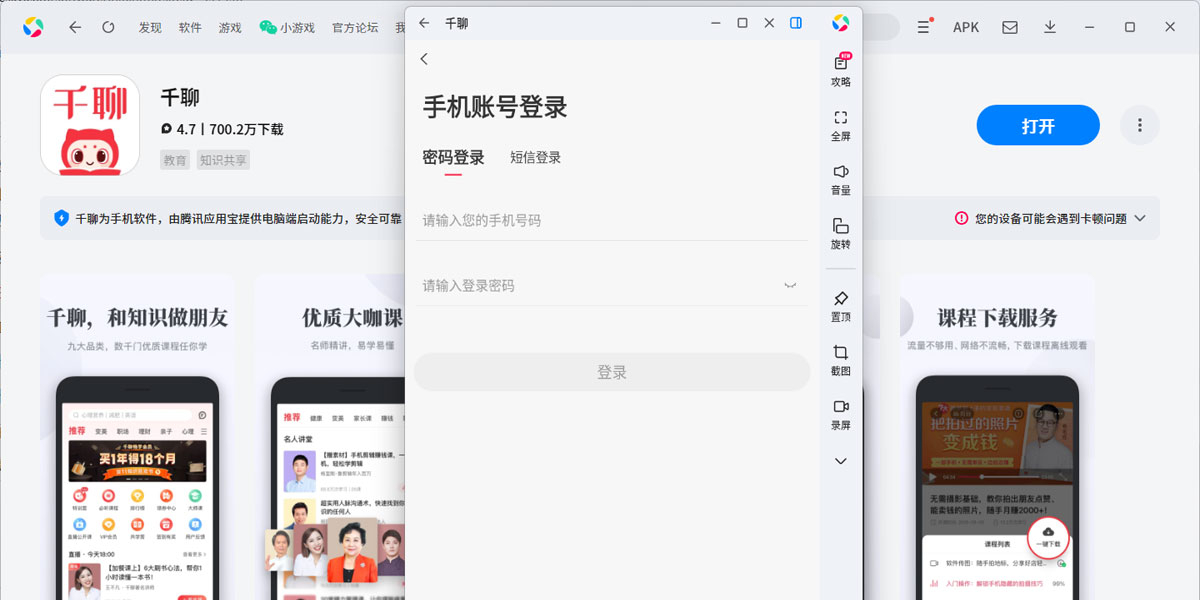The height and width of the screenshot is (600, 1200).
Task: Open the messages mail icon
Action: click(1010, 27)
